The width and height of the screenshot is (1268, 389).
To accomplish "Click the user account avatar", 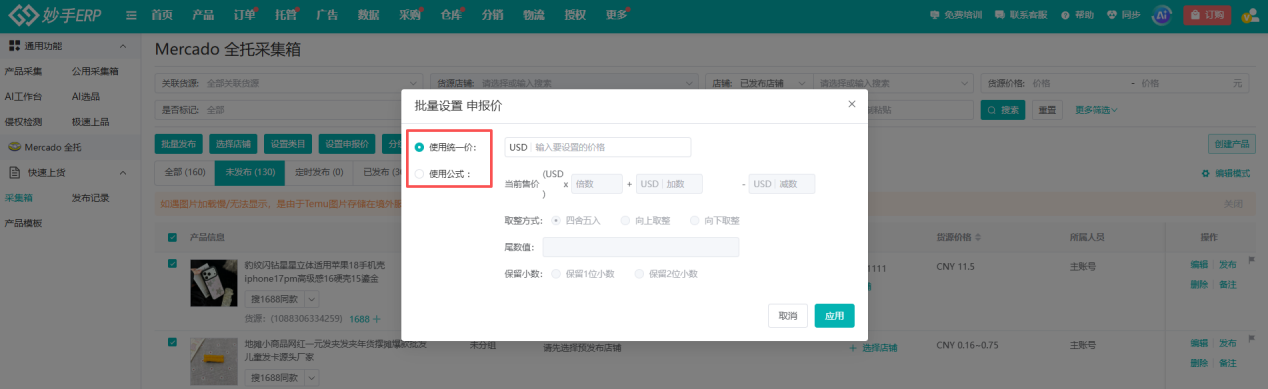I will pyautogui.click(x=1249, y=15).
